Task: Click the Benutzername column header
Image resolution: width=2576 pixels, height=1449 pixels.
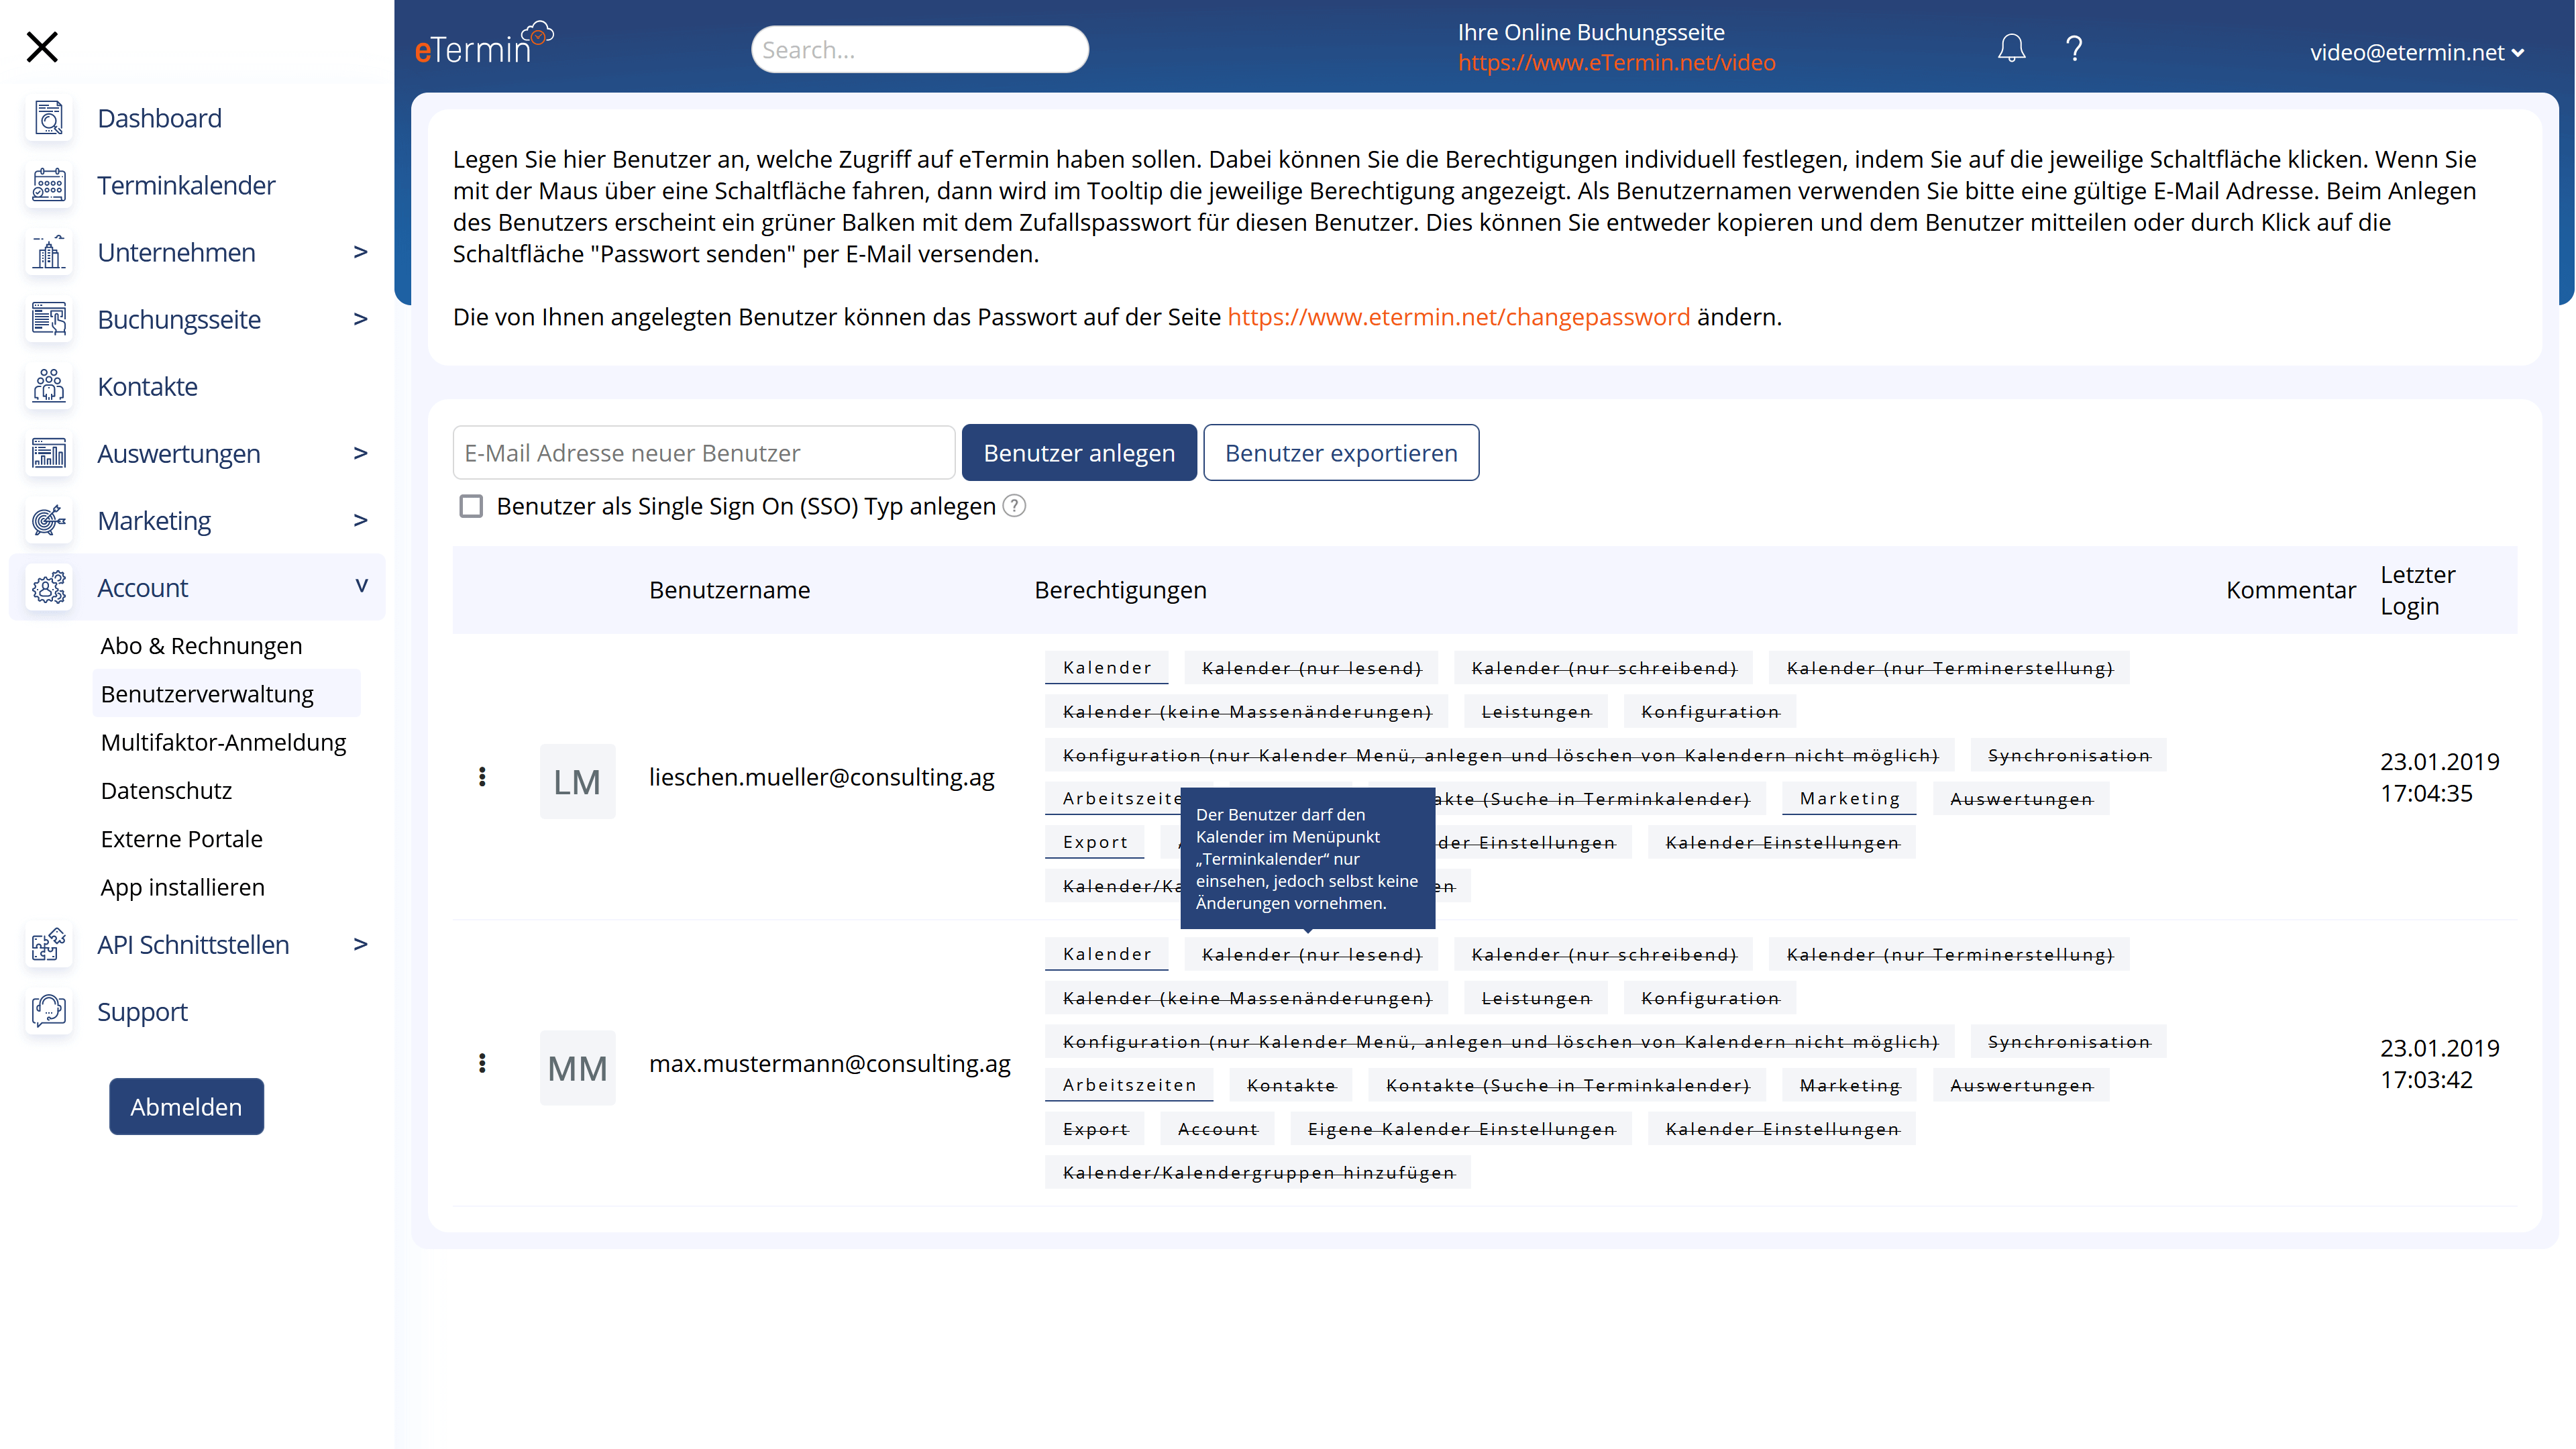Action: 729,590
